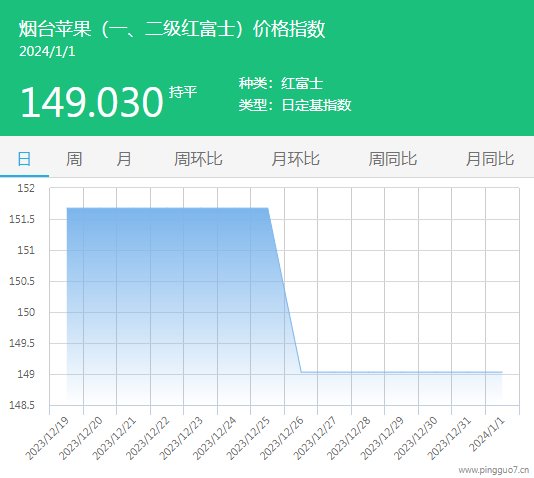
Task: Click the 种类: 红富士 label
Action: tap(281, 83)
